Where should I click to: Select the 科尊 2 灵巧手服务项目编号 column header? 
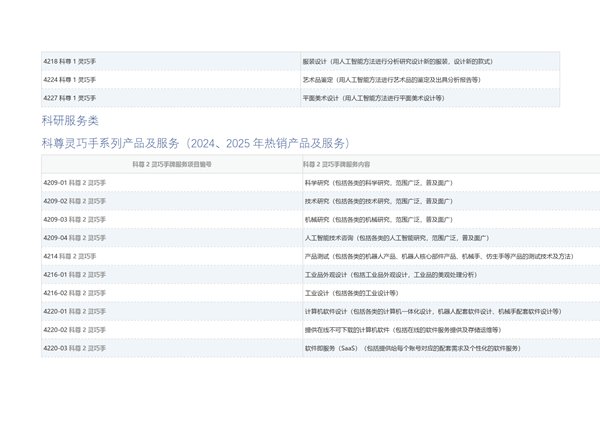[171, 164]
